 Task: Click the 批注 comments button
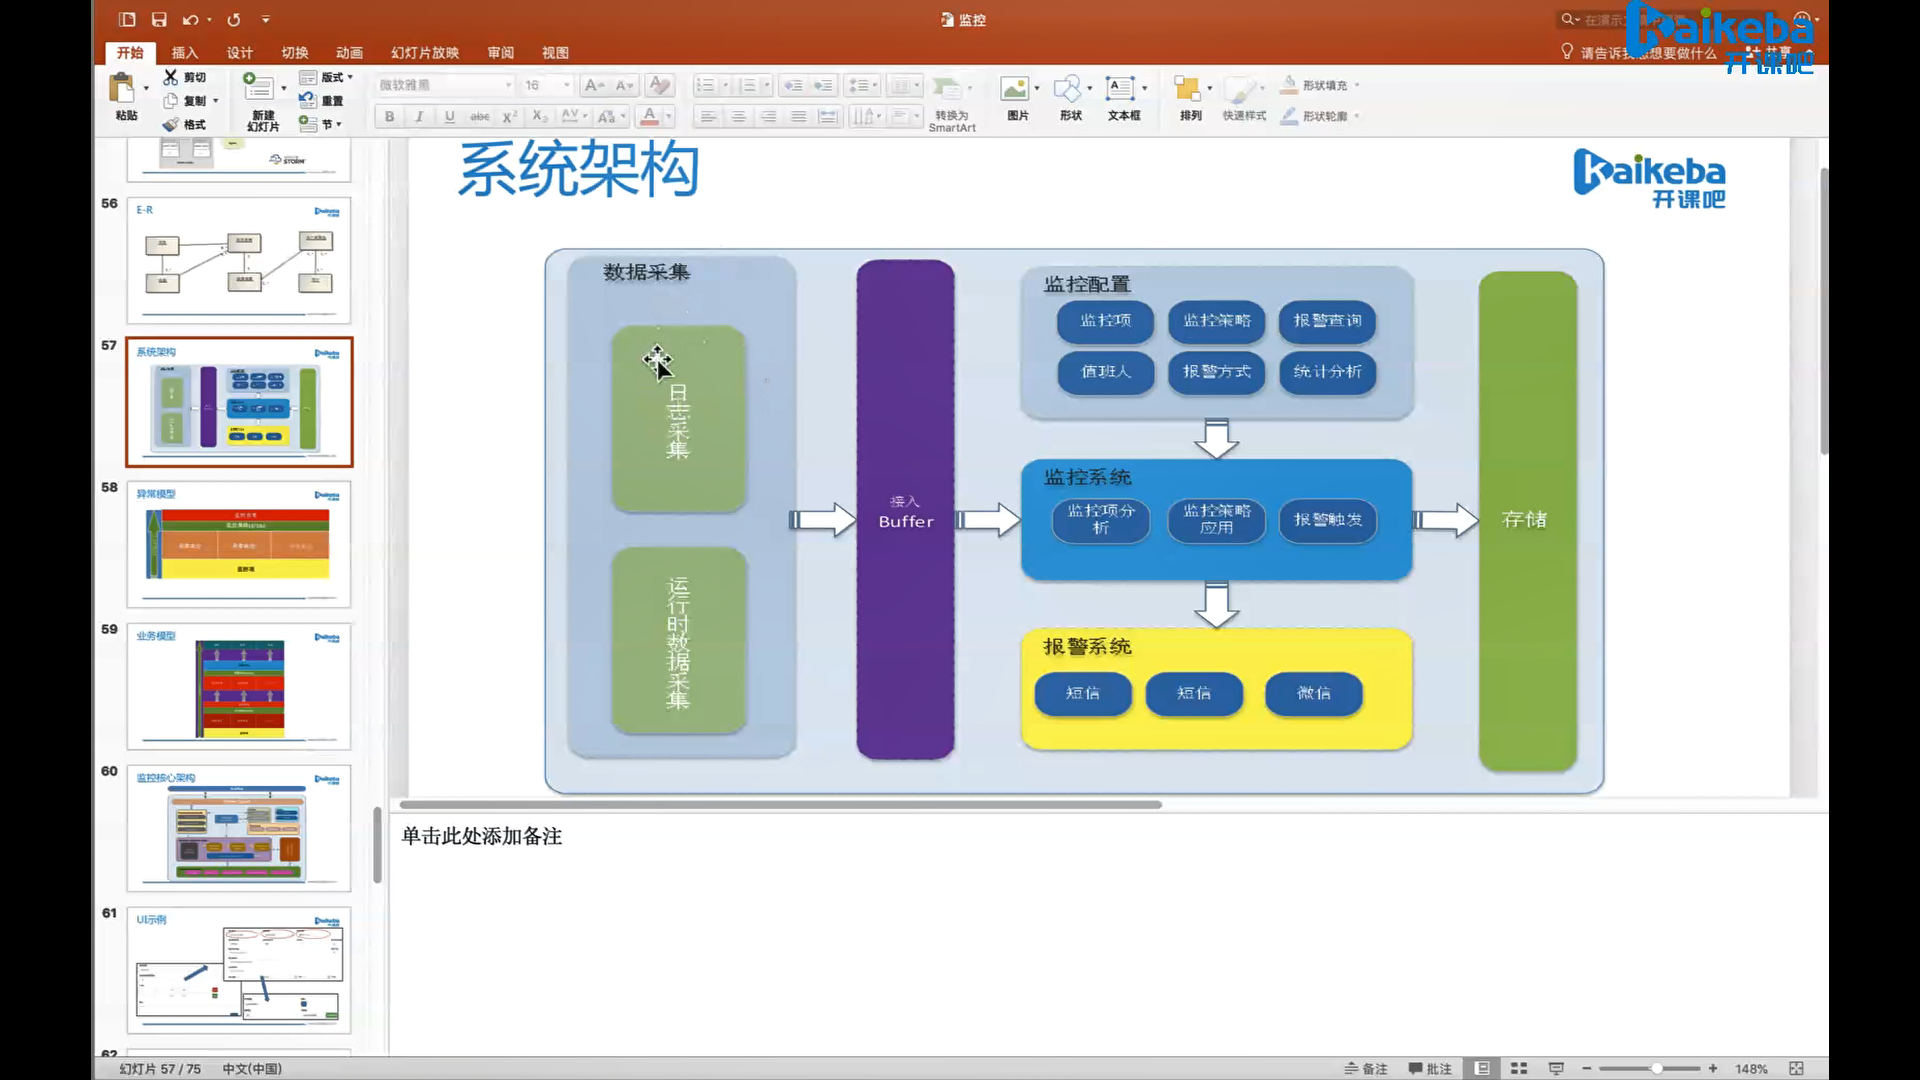click(1430, 1068)
